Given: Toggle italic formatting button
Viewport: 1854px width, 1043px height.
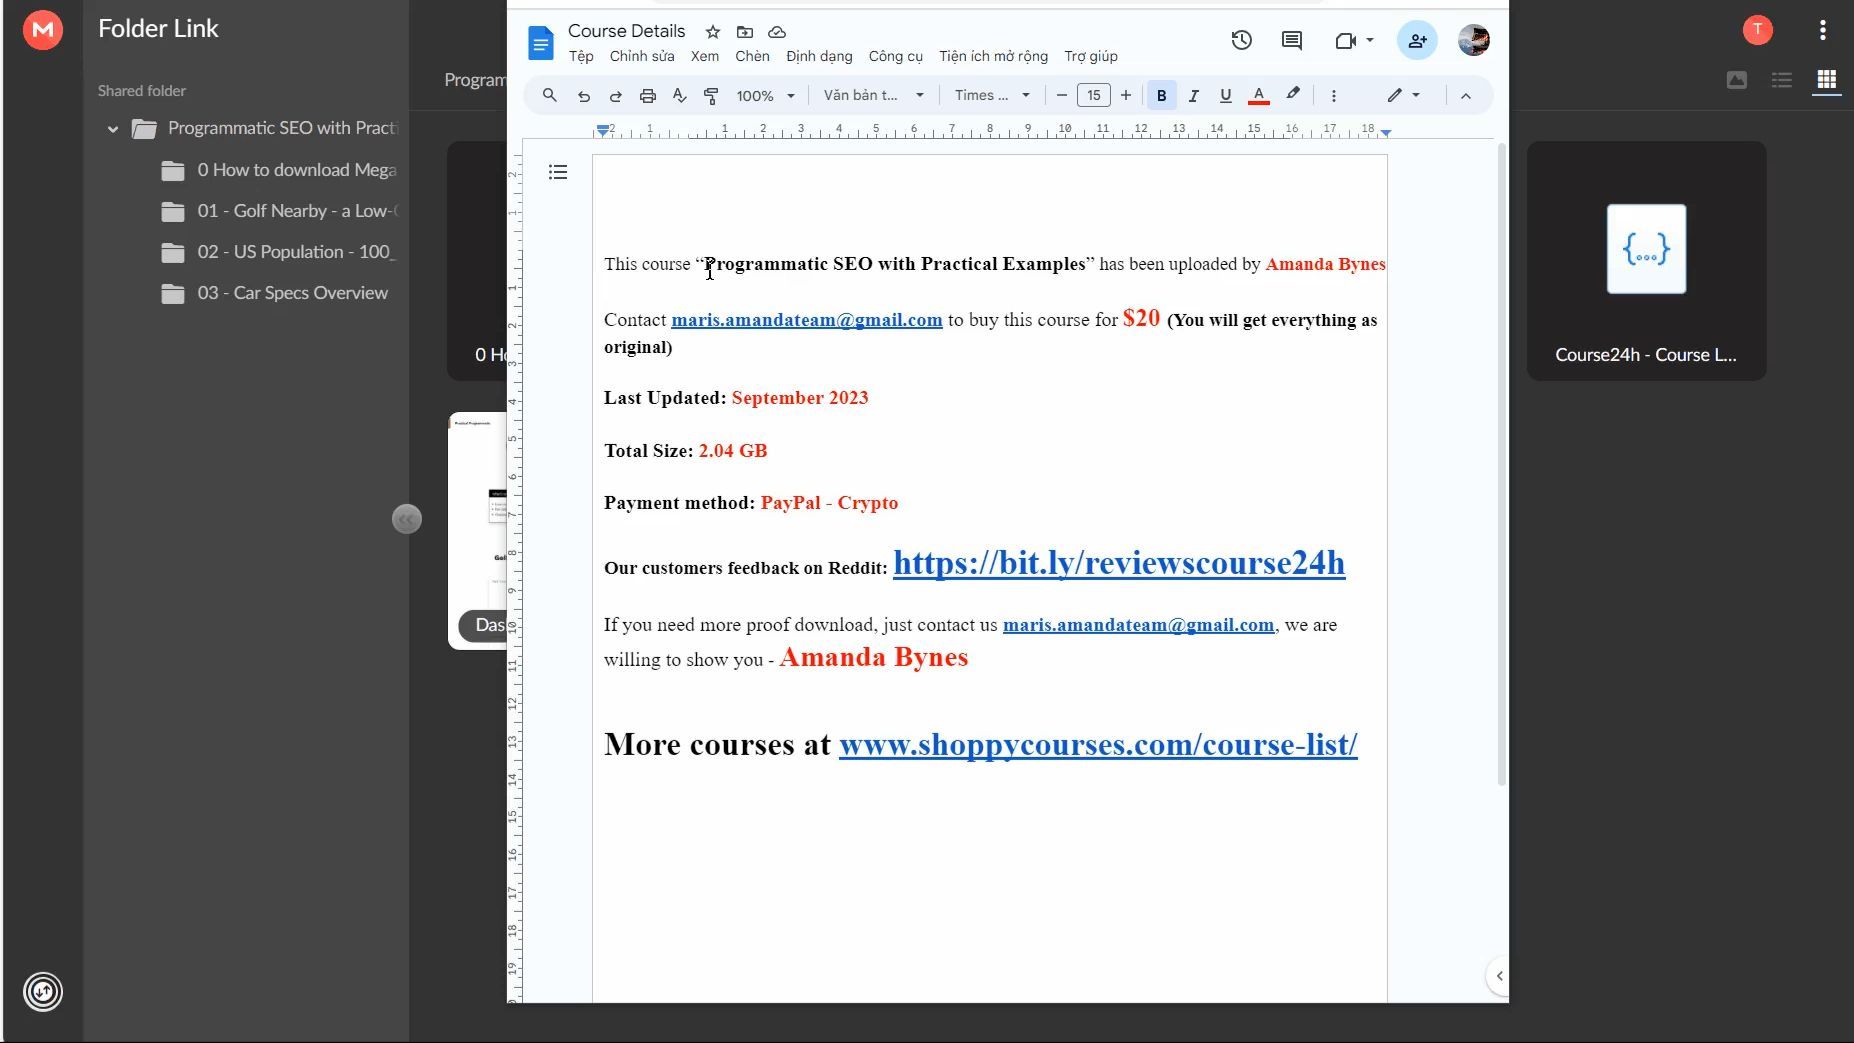Looking at the screenshot, I should [1193, 96].
